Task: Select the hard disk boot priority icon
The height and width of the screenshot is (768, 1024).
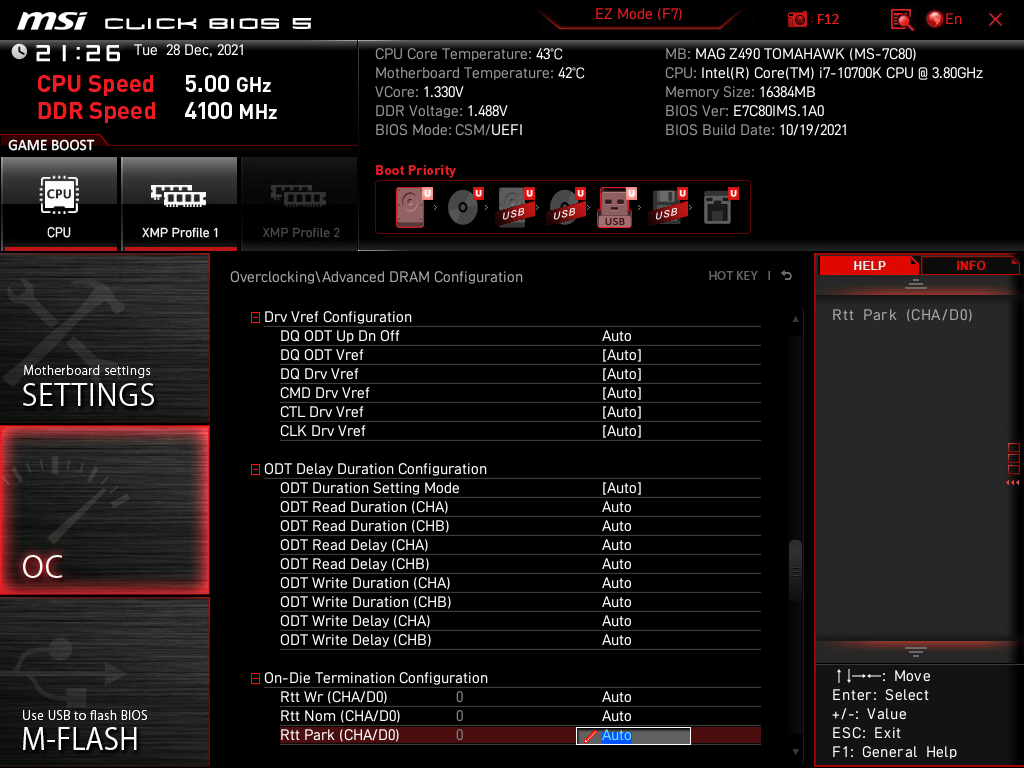Action: 411,207
